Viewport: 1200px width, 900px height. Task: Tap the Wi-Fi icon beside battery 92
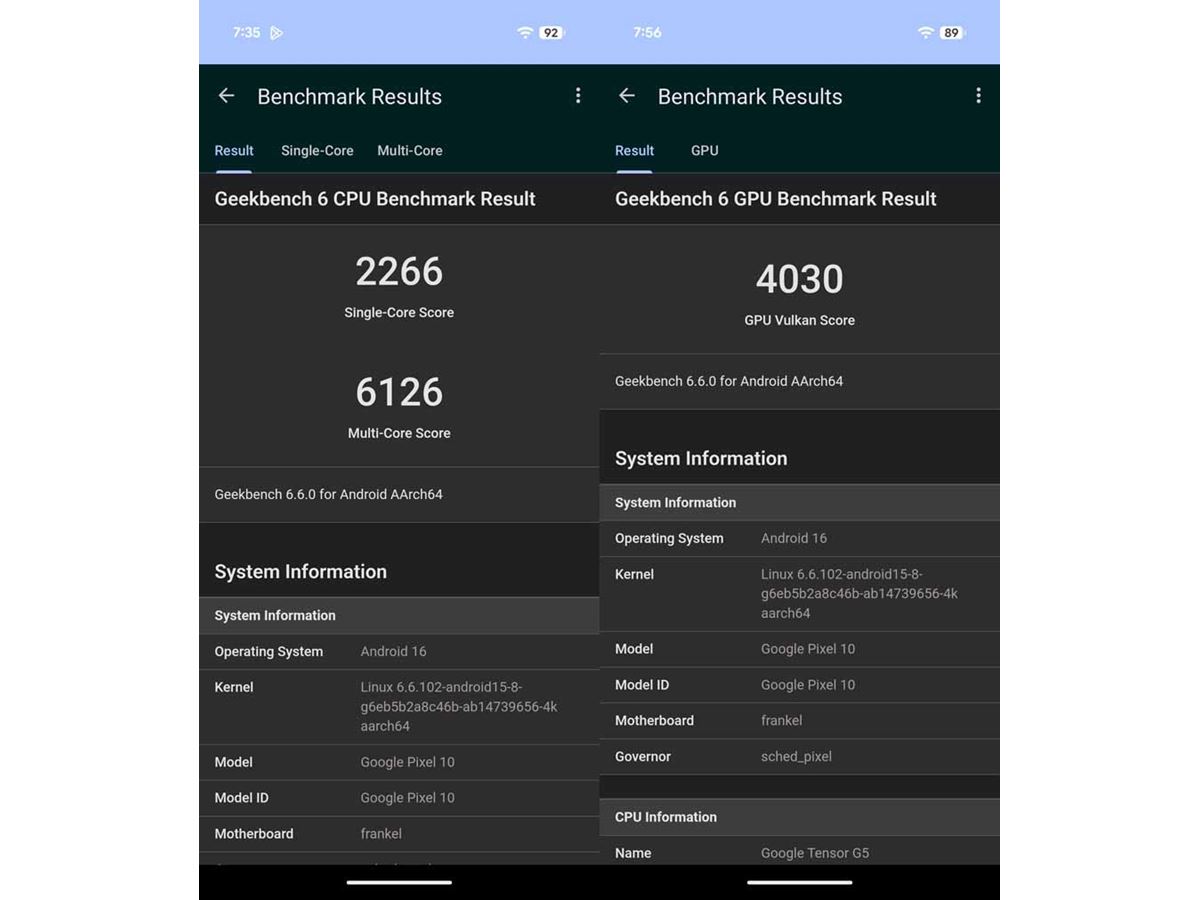tap(525, 33)
